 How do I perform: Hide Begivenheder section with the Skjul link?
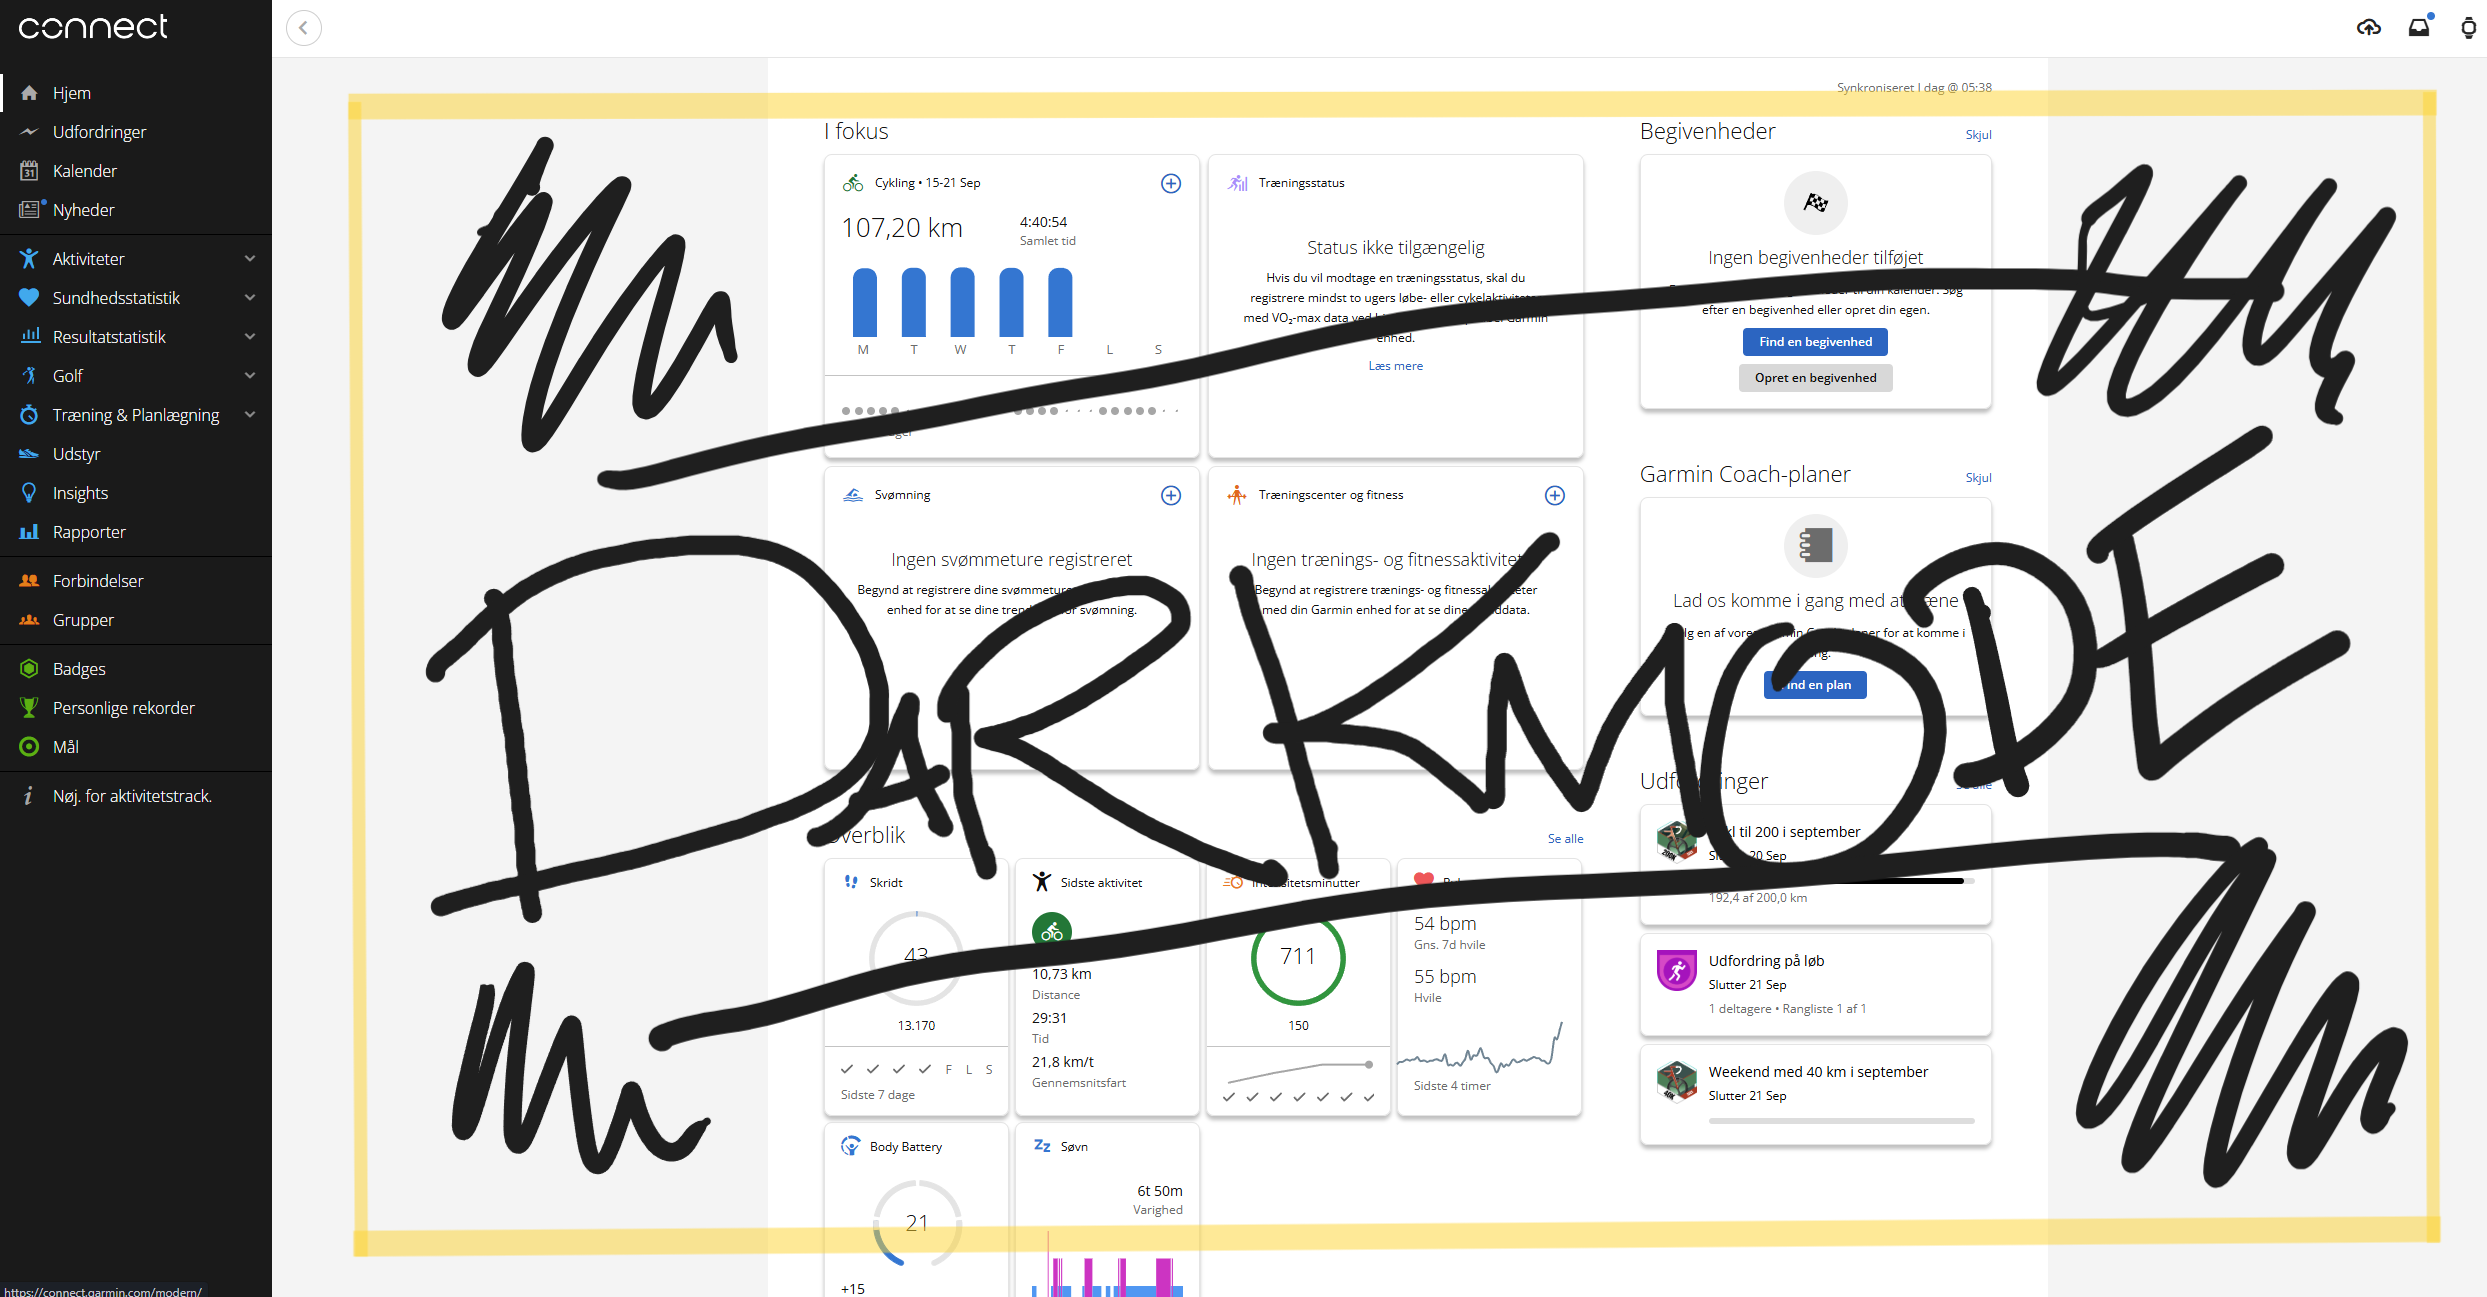[1978, 135]
